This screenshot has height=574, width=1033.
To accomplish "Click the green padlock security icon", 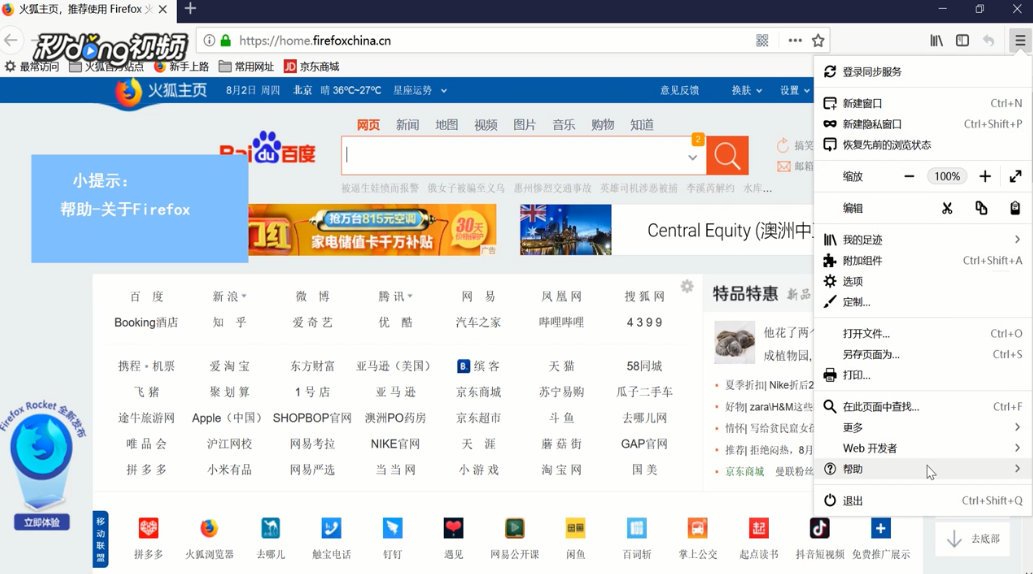I will [x=226, y=40].
